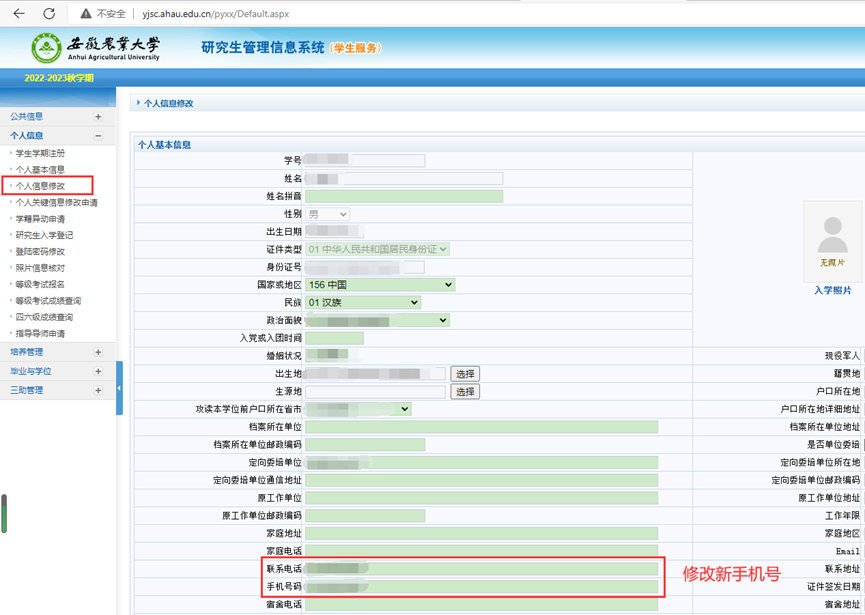Reload the page with refresh icon

(x=49, y=14)
